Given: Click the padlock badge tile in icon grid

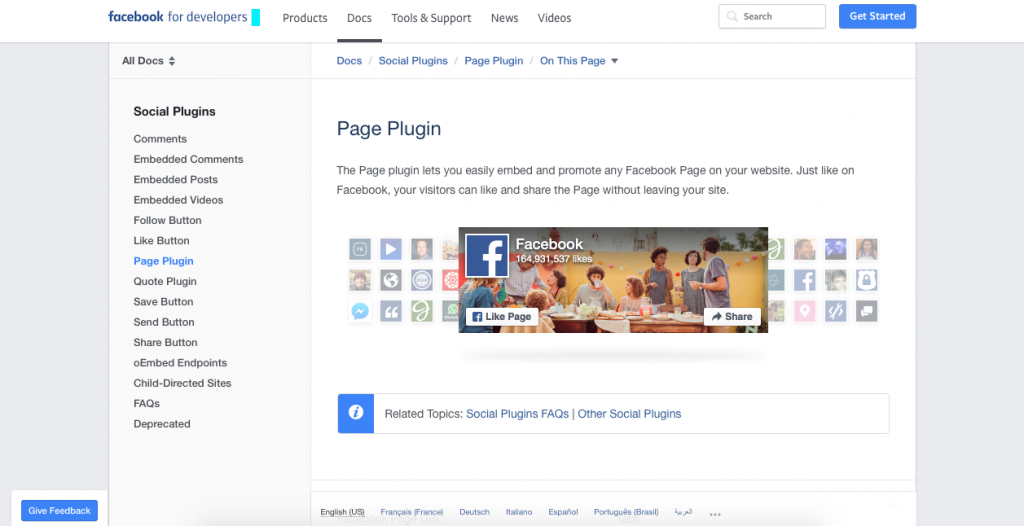Looking at the screenshot, I should click(867, 280).
